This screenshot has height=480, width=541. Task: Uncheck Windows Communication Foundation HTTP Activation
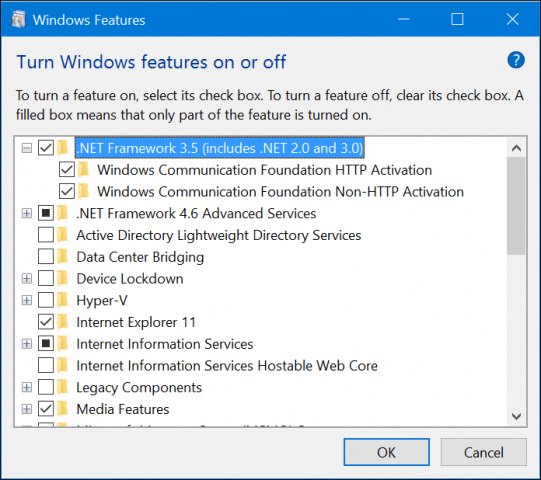click(67, 170)
